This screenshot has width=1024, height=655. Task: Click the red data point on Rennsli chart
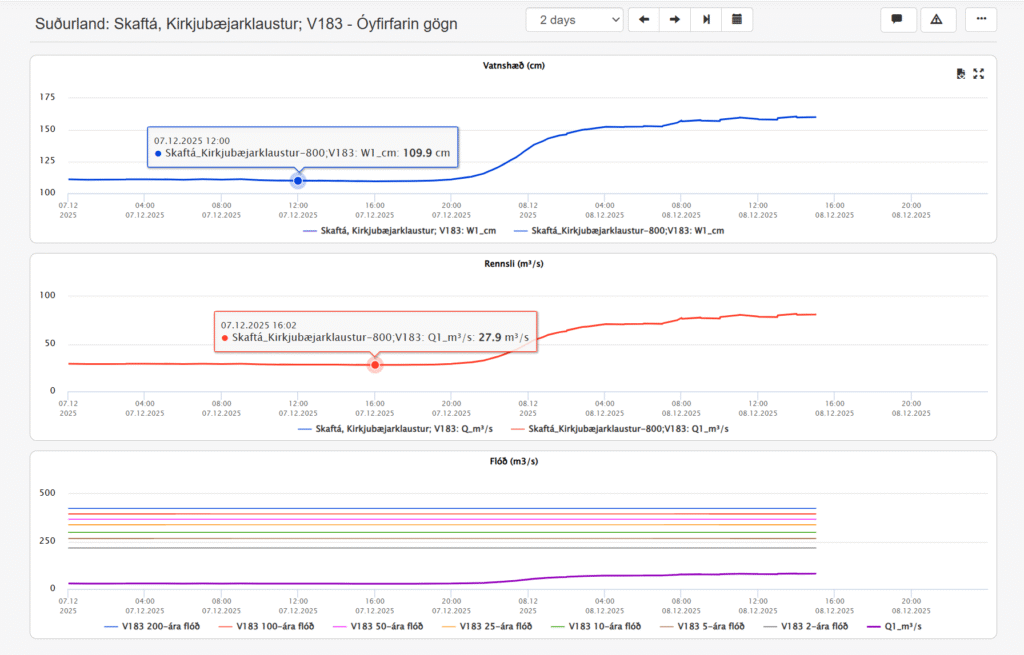pos(375,365)
